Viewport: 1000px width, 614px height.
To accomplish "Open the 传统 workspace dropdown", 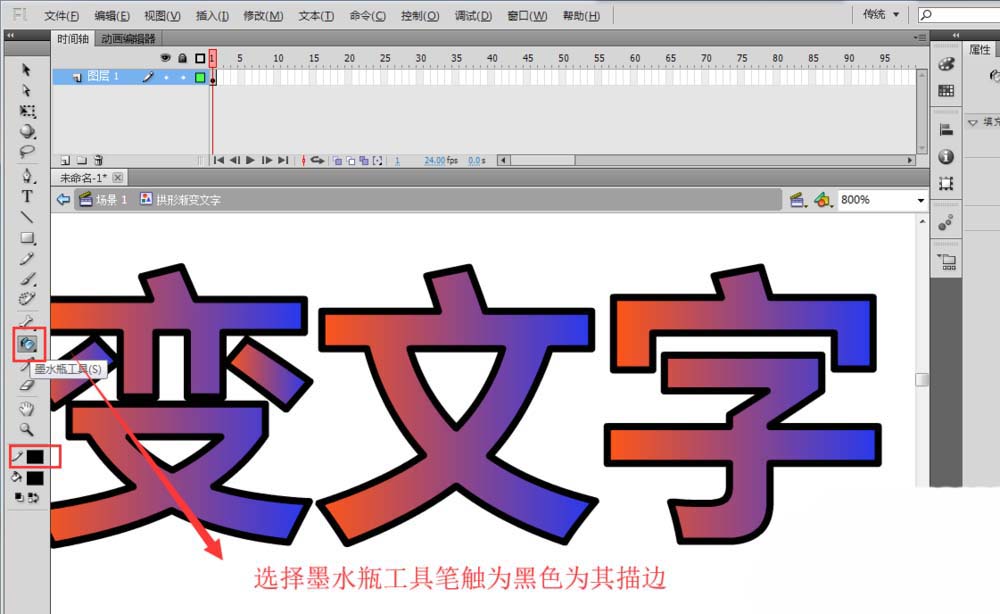I will click(x=881, y=14).
